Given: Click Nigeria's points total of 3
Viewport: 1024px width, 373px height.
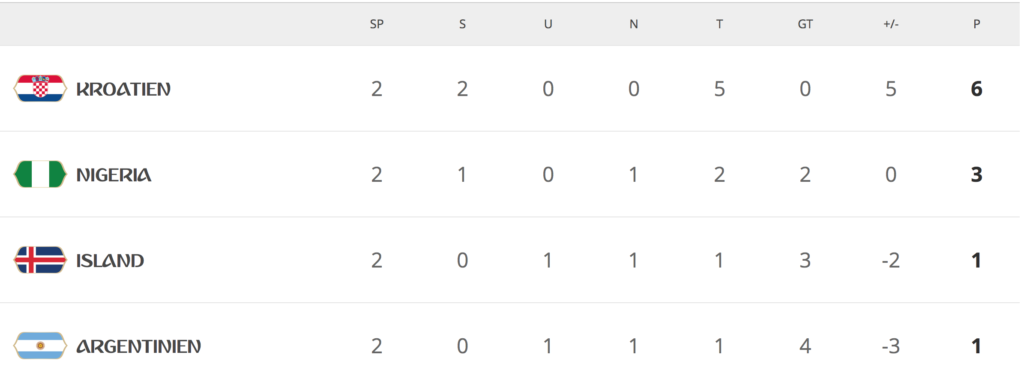Looking at the screenshot, I should point(976,175).
